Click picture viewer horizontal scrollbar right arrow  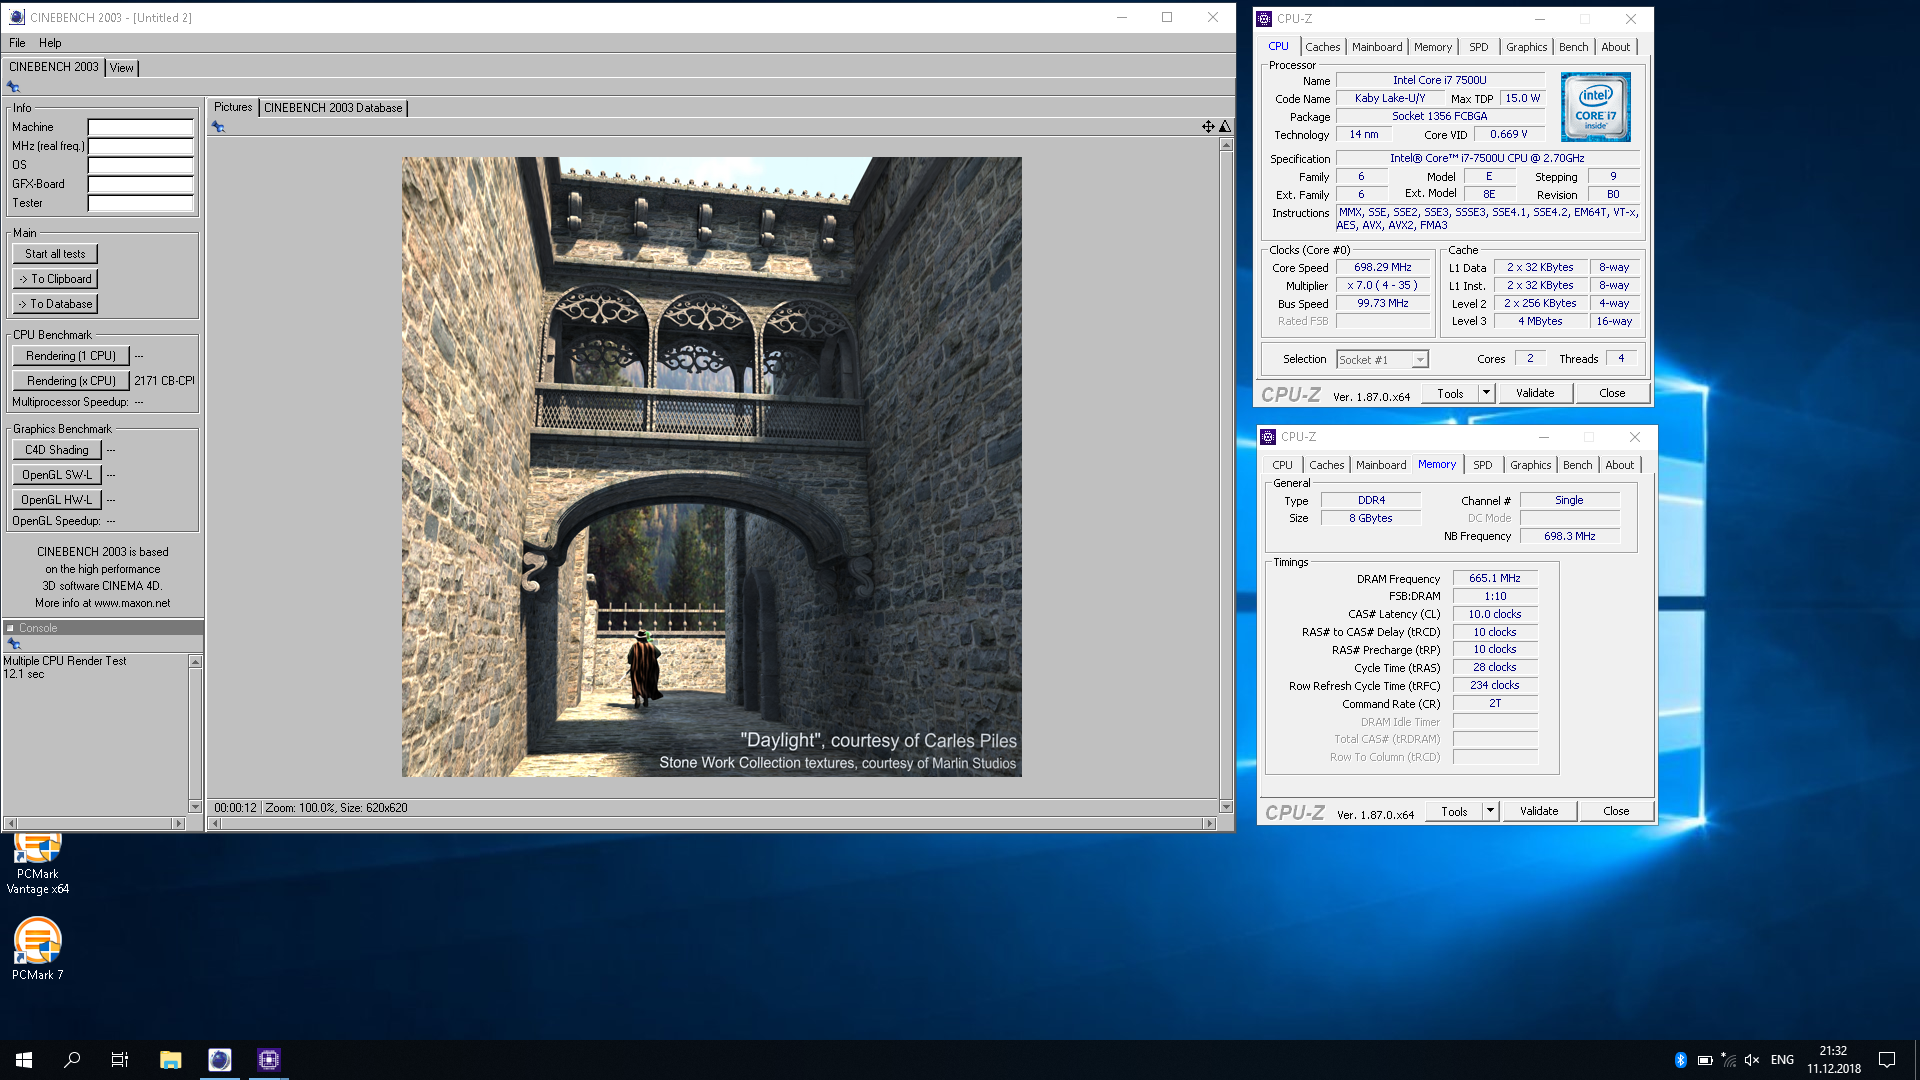tap(1209, 824)
